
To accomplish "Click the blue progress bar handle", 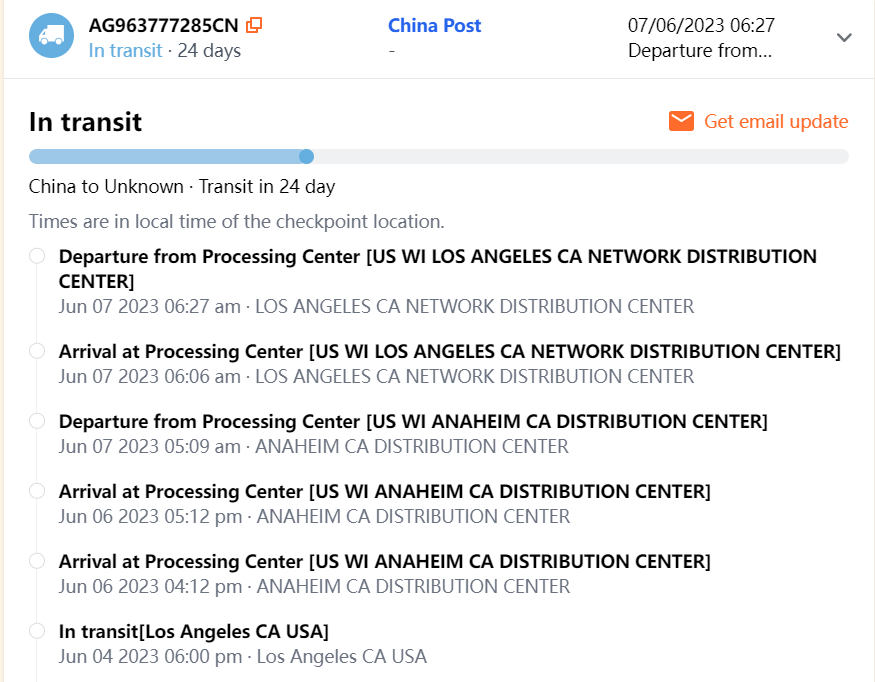I will (307, 156).
